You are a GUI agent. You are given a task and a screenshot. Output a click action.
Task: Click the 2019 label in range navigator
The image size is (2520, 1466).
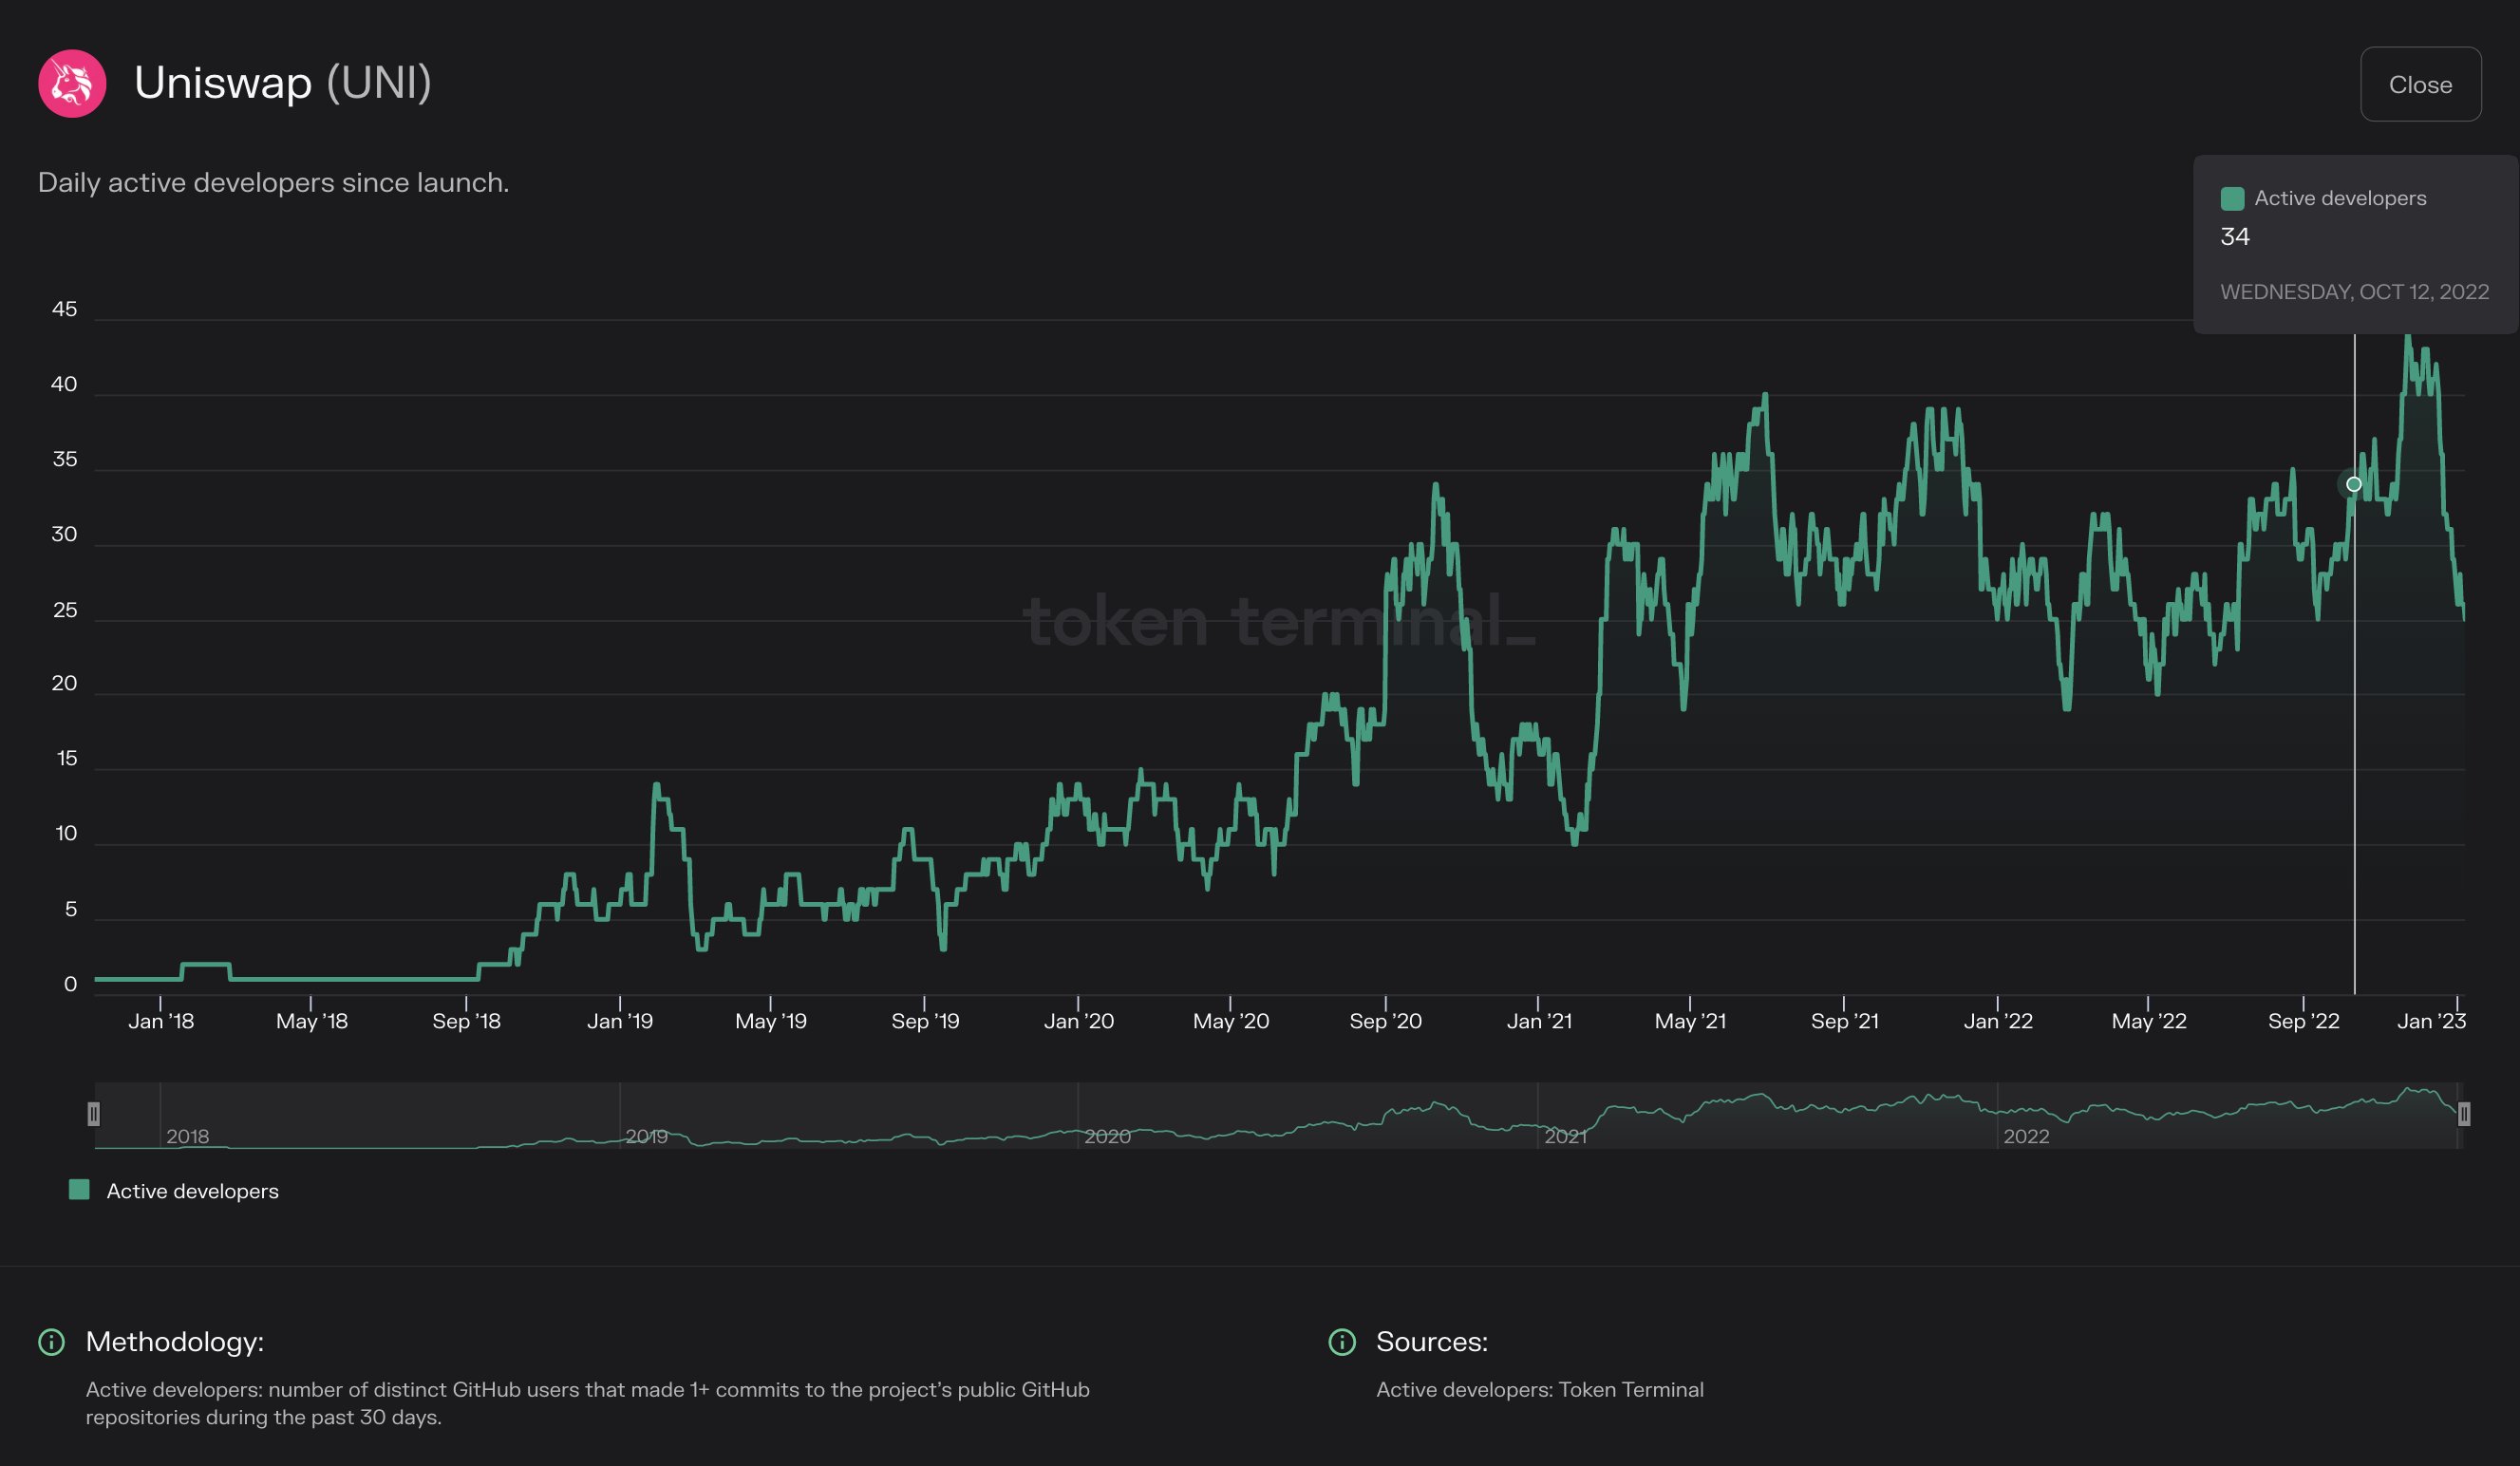click(x=646, y=1137)
